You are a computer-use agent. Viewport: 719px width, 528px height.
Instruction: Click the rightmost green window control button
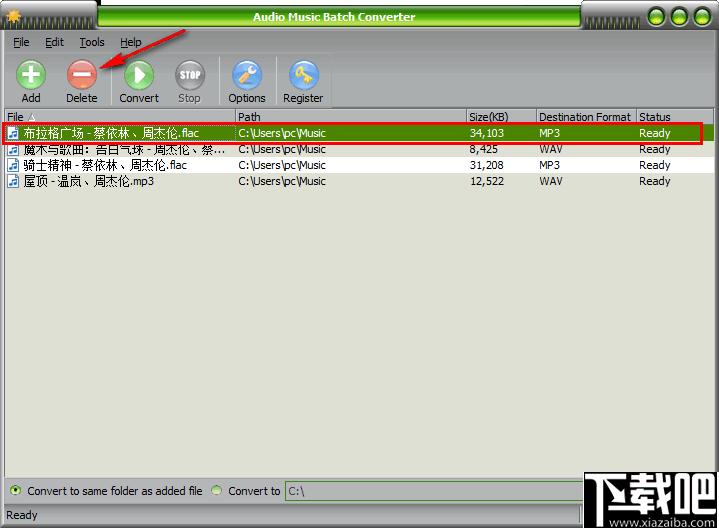click(x=702, y=17)
